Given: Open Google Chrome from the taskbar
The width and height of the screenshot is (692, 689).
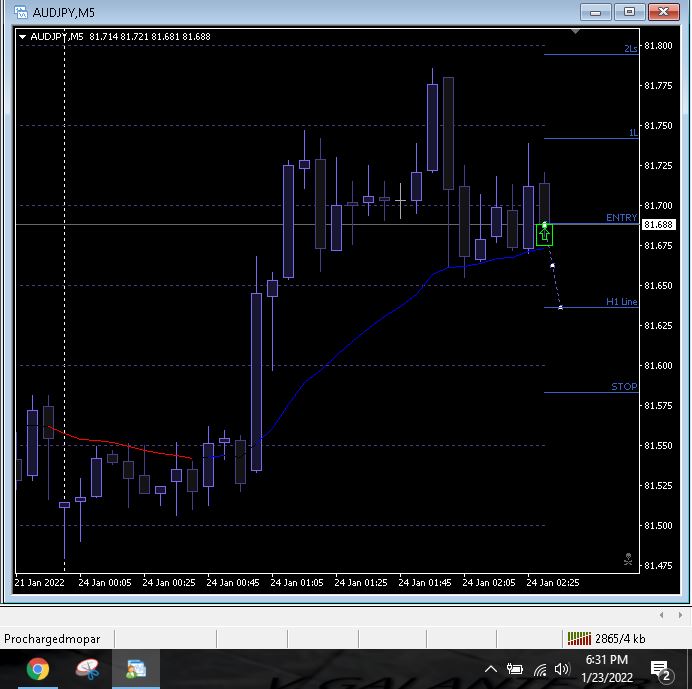Looking at the screenshot, I should [x=38, y=669].
